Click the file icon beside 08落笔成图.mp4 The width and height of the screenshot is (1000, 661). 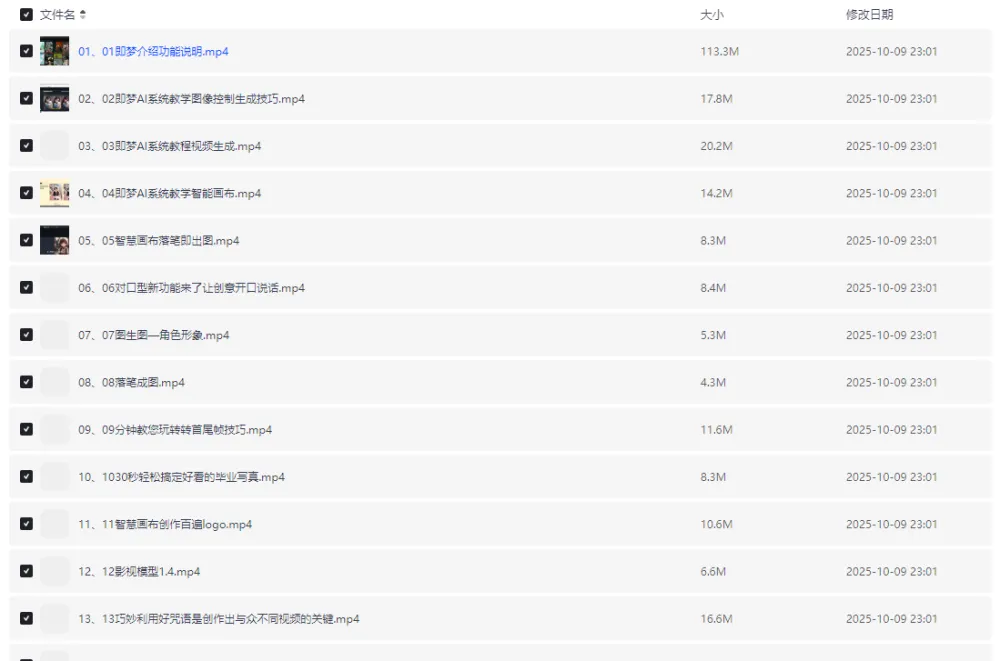54,382
